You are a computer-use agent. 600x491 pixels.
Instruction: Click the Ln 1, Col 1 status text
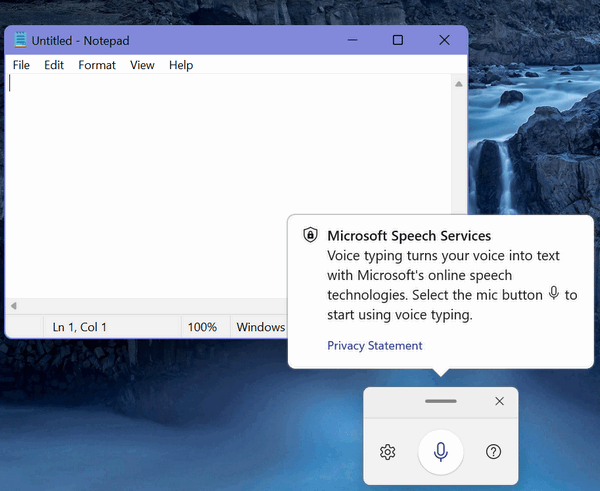(x=79, y=327)
